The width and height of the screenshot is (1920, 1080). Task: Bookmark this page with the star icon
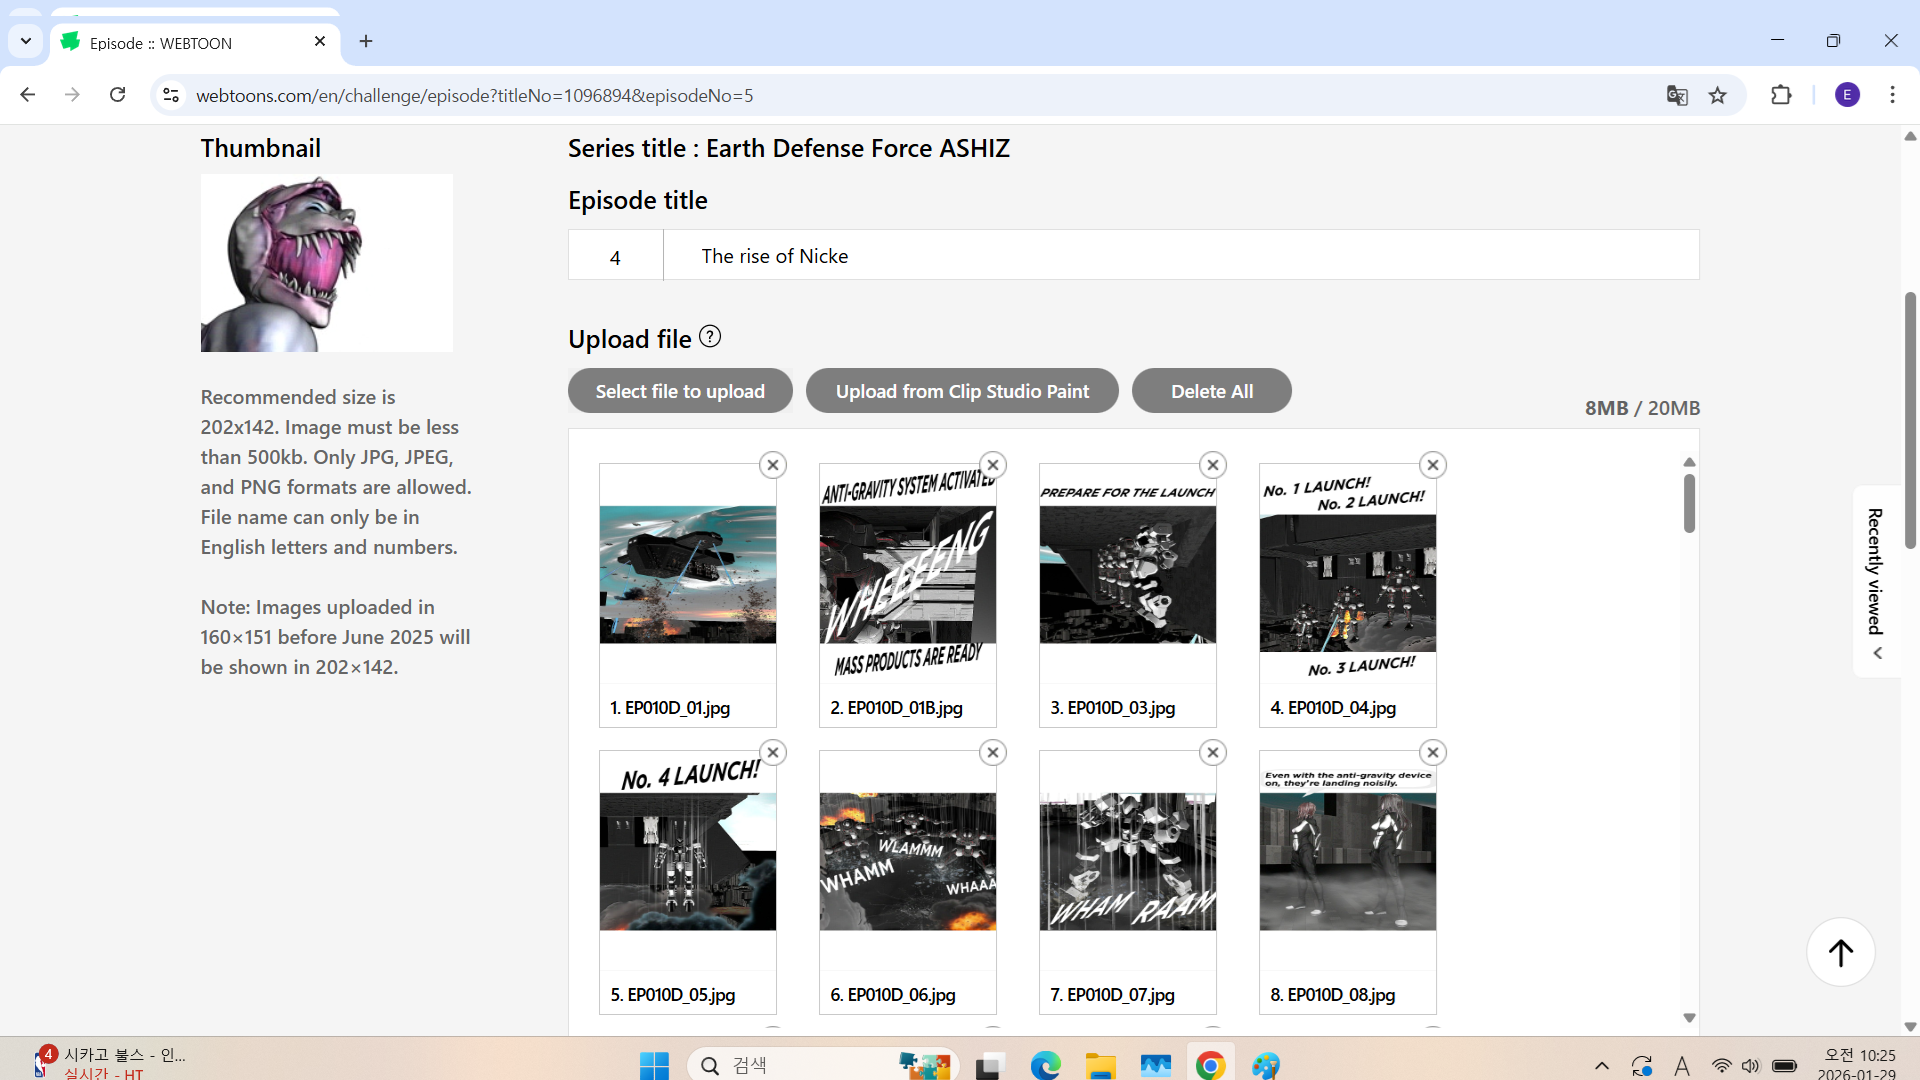click(1718, 95)
